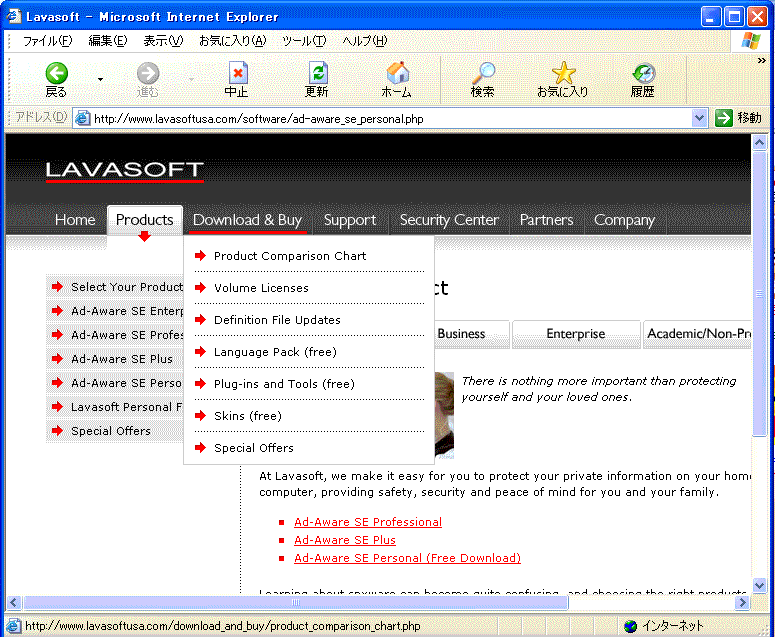
Task: Open the お気に入り(A) menu
Action: pyautogui.click(x=232, y=41)
